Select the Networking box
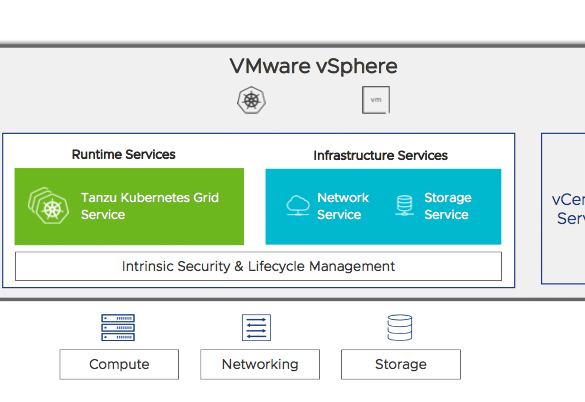Viewport: 585px width, 402px height. (260, 364)
